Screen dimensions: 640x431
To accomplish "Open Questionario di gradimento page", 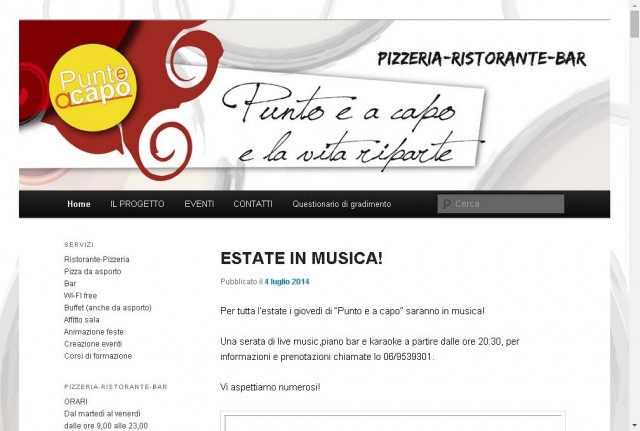I will [x=342, y=204].
